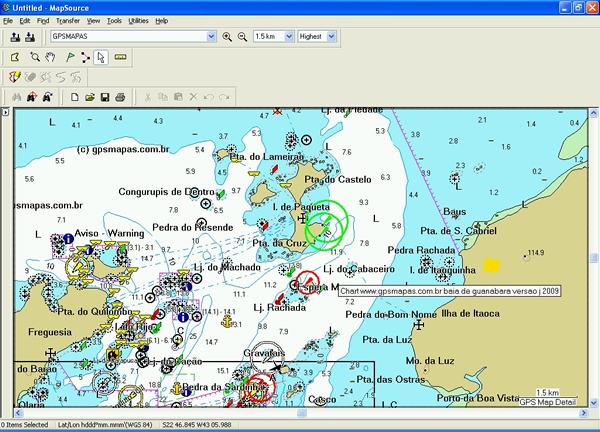
Task: Click the Zoom In magnifier icon
Action: tap(227, 37)
